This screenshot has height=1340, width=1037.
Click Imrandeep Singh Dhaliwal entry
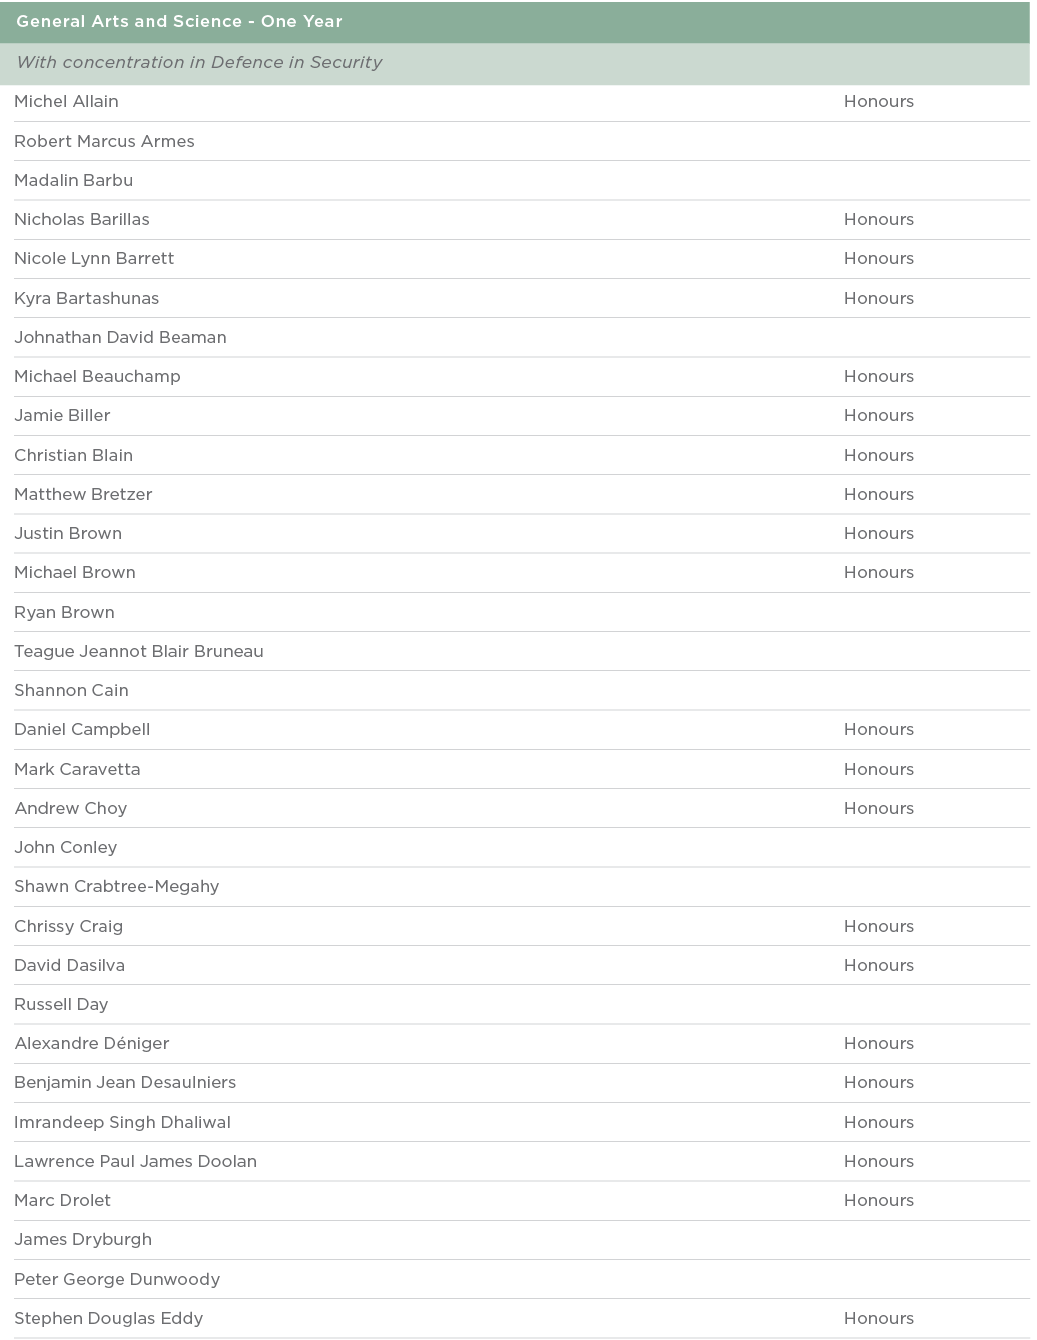coord(122,1122)
